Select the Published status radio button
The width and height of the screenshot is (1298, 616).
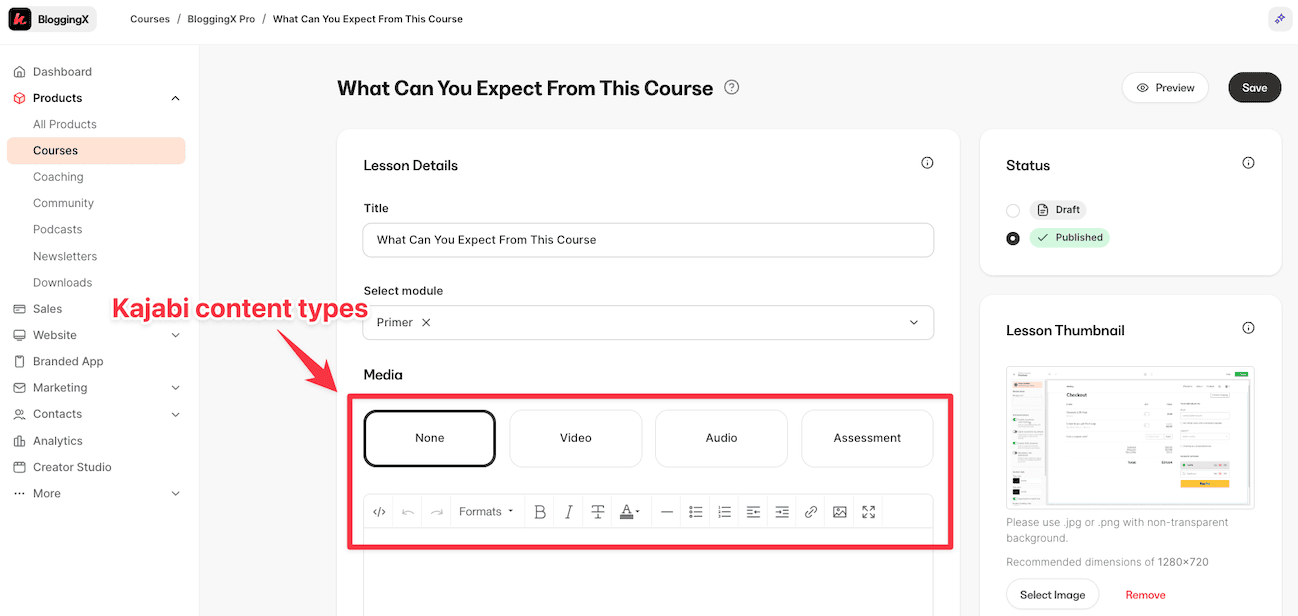(x=1013, y=238)
